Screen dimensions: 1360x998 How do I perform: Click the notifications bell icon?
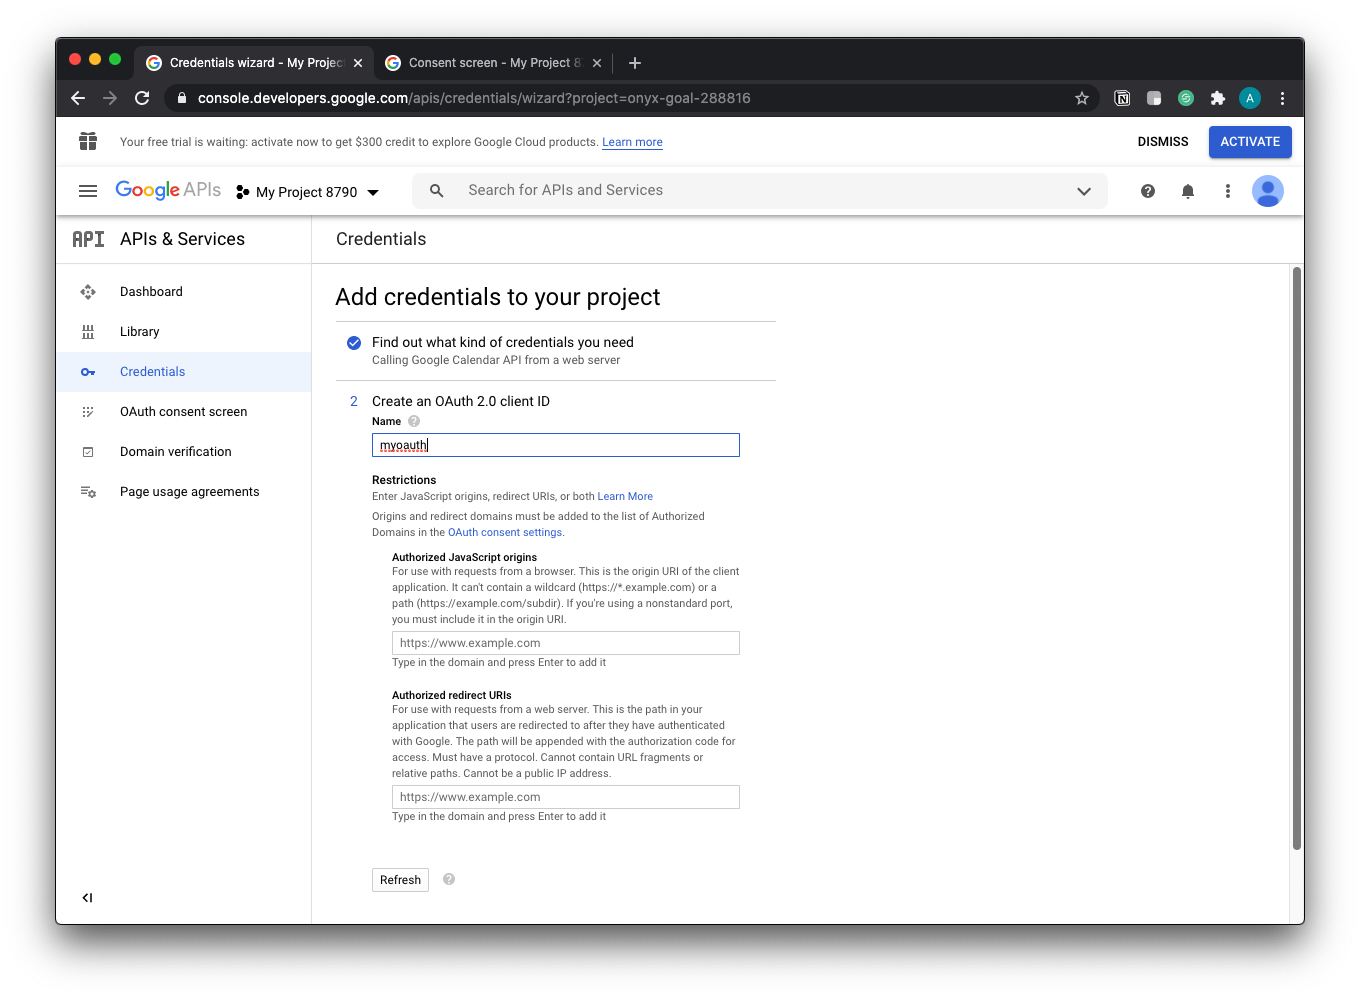coord(1188,191)
